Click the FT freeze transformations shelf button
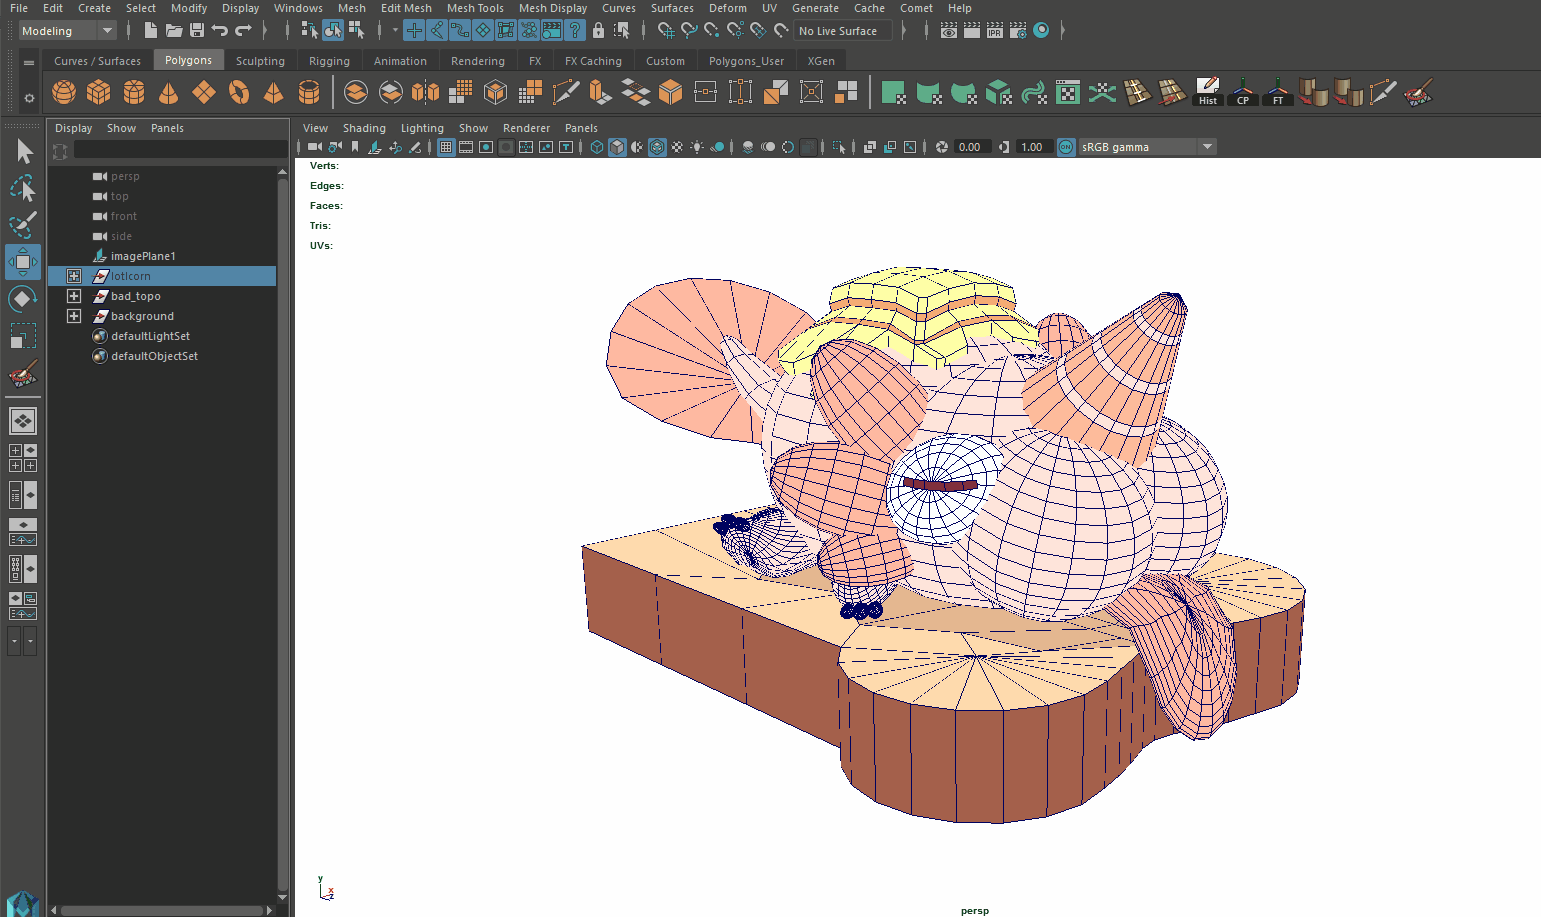This screenshot has height=917, width=1541. 1278,93
